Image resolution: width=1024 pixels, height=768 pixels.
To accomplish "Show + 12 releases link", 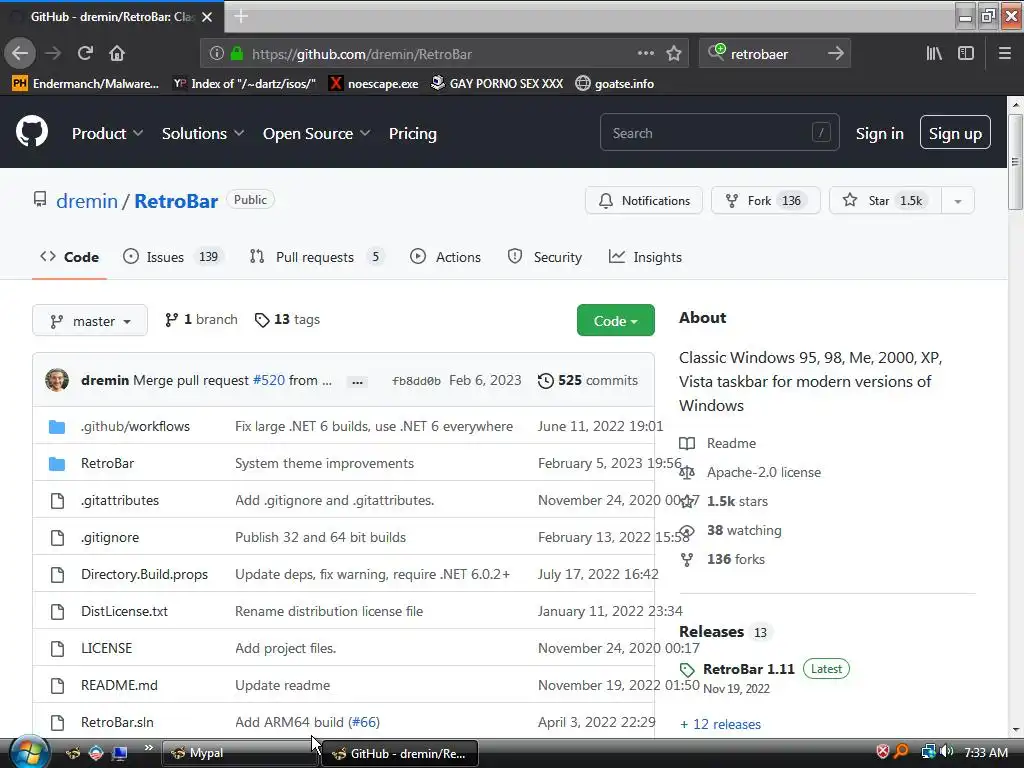I will [720, 724].
